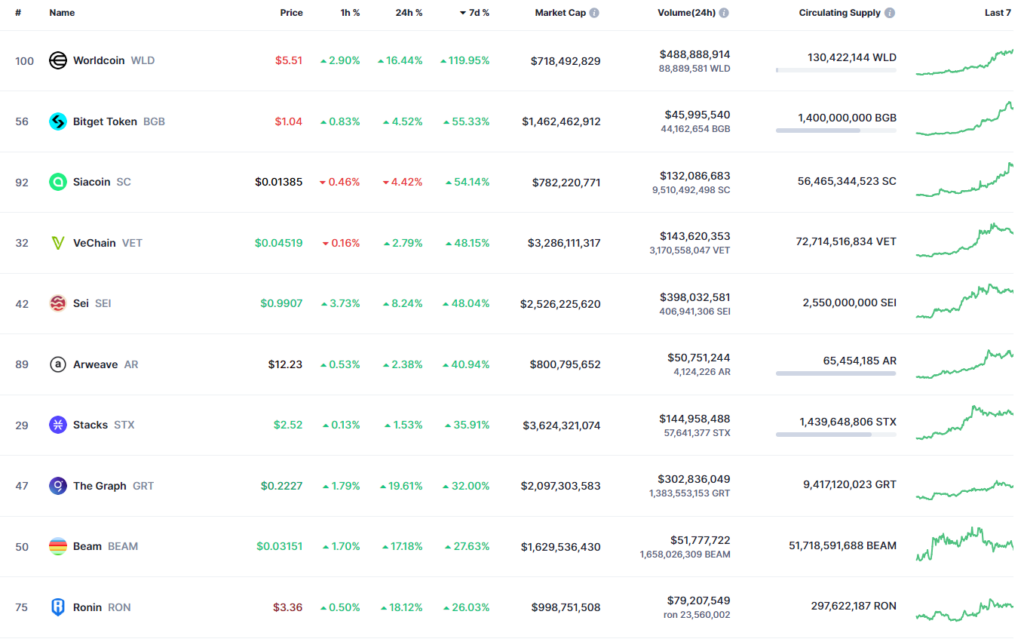Open the Stacks logo icon
Image resolution: width=1024 pixels, height=639 pixels.
coord(57,425)
